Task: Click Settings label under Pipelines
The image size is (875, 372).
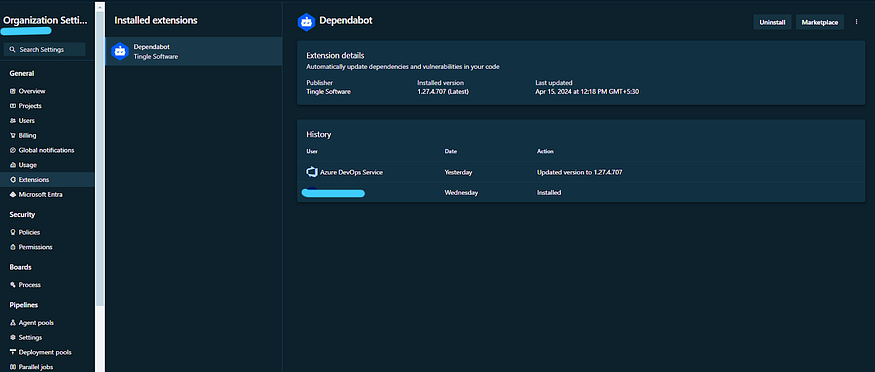Action: click(x=30, y=337)
